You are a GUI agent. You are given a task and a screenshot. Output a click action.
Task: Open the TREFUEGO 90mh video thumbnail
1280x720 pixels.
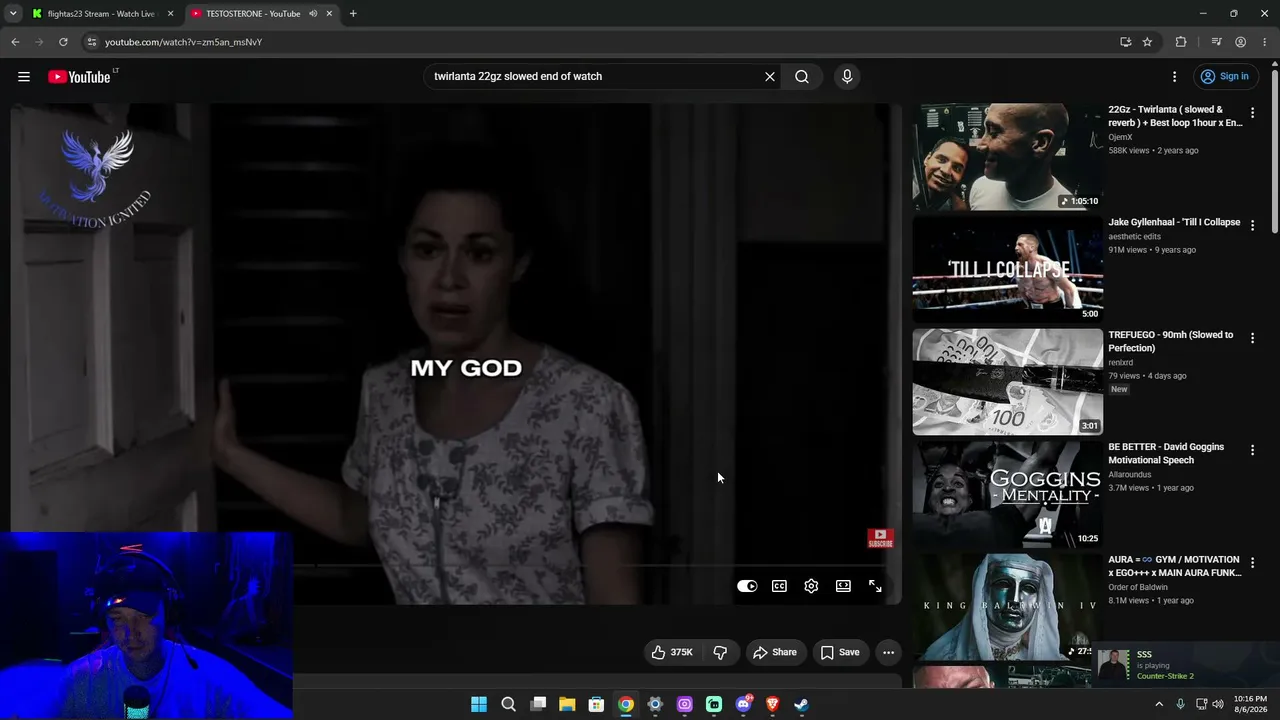pos(1007,382)
